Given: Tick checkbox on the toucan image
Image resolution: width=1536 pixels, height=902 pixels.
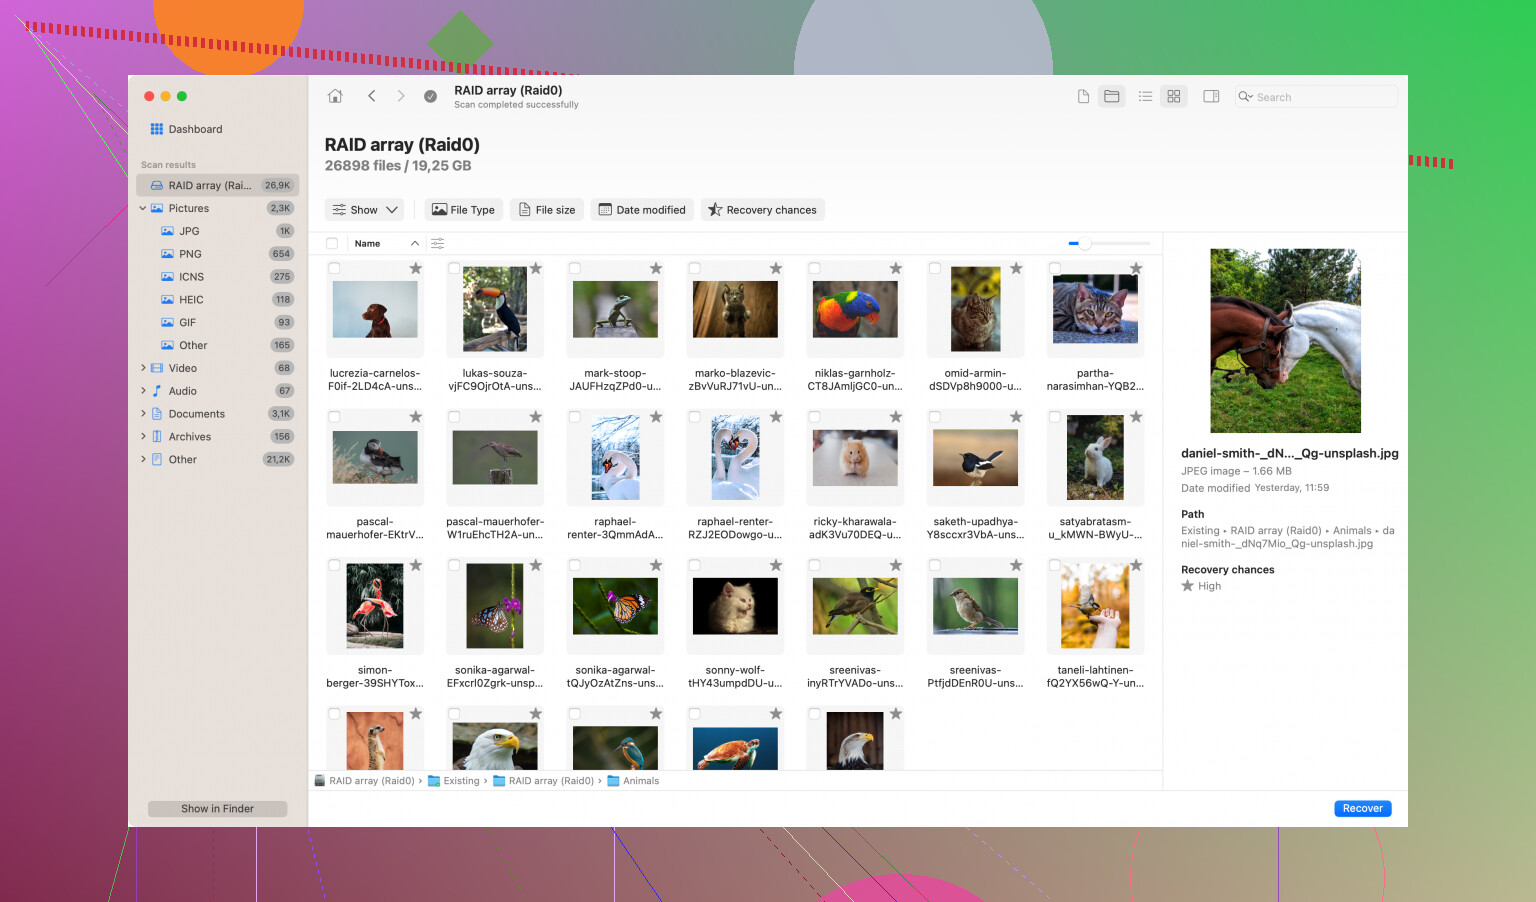Looking at the screenshot, I should (x=454, y=268).
